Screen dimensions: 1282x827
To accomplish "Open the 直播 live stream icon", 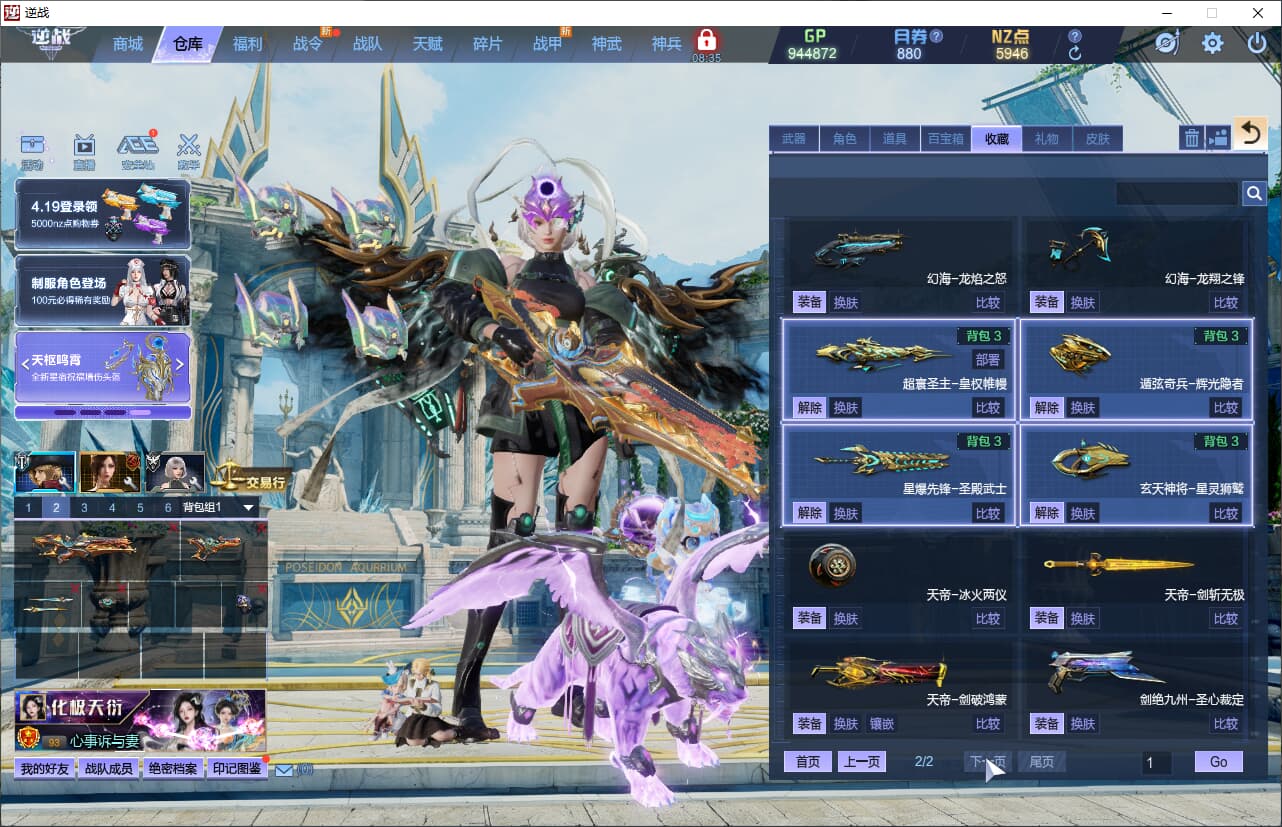I will [84, 152].
